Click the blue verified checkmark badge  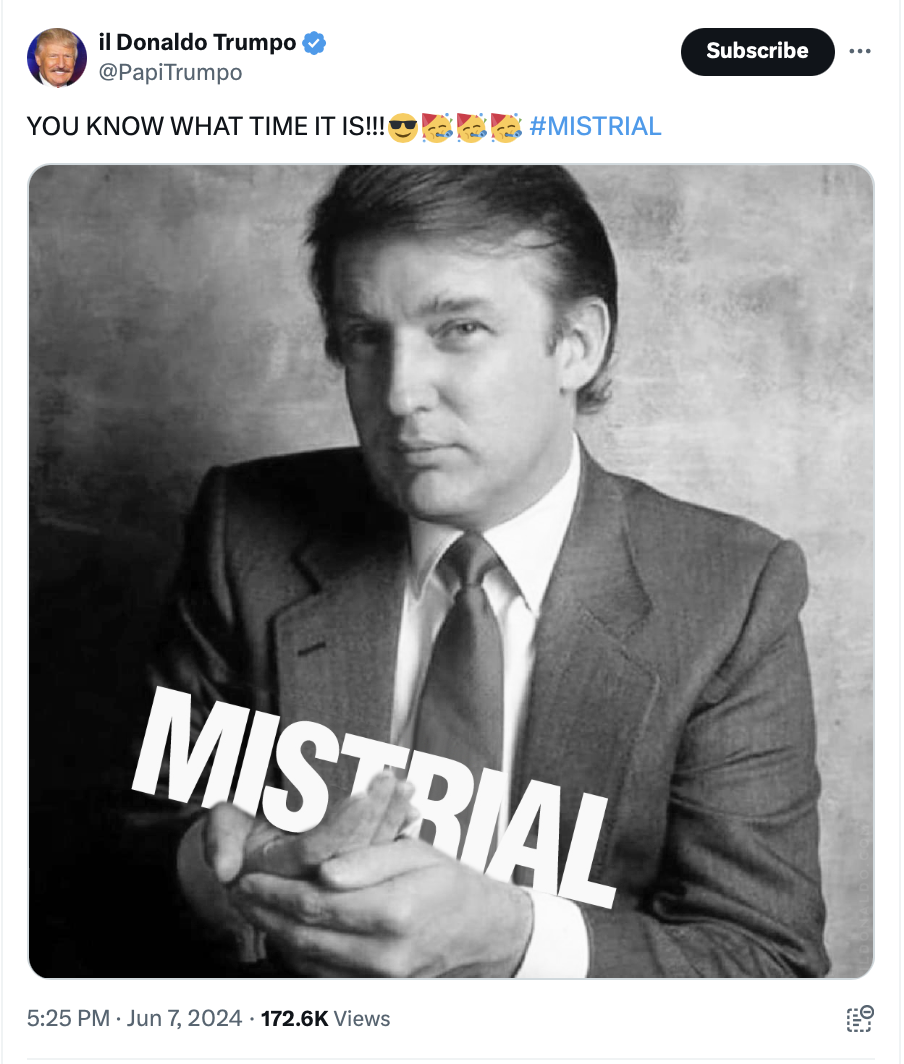(x=313, y=43)
